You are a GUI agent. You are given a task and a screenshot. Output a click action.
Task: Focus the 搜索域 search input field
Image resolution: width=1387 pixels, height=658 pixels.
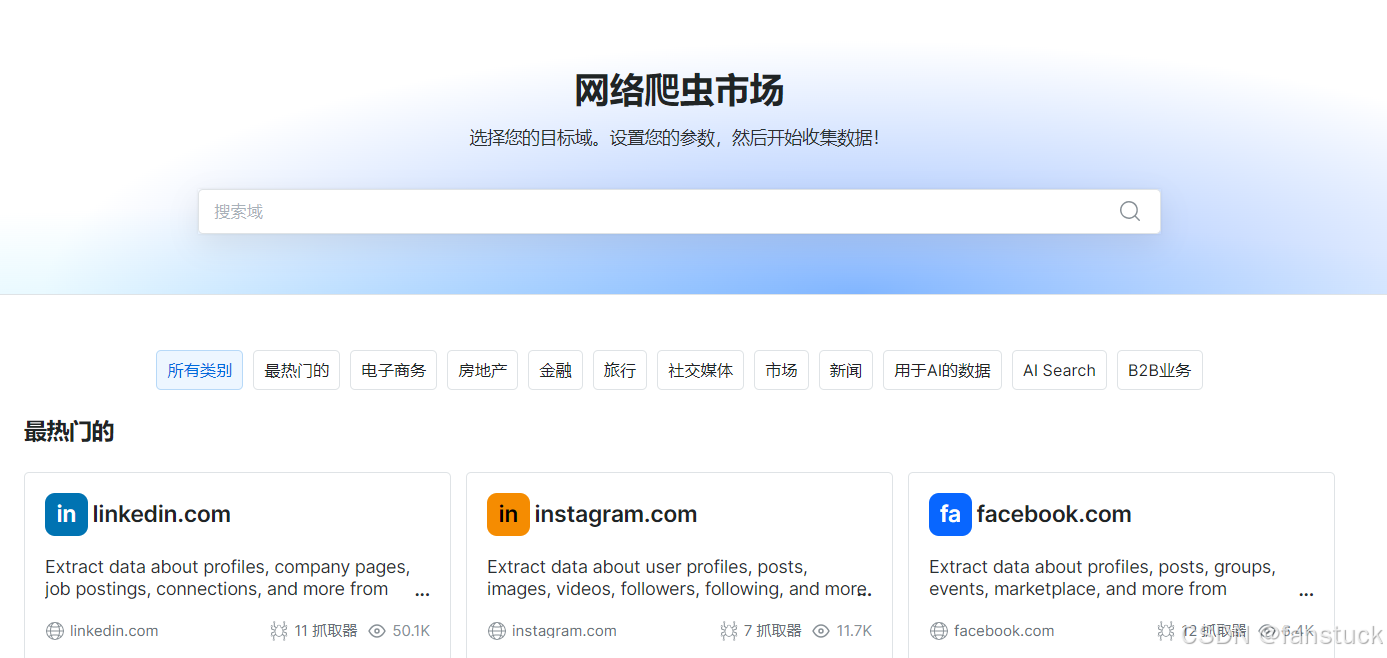(x=679, y=212)
